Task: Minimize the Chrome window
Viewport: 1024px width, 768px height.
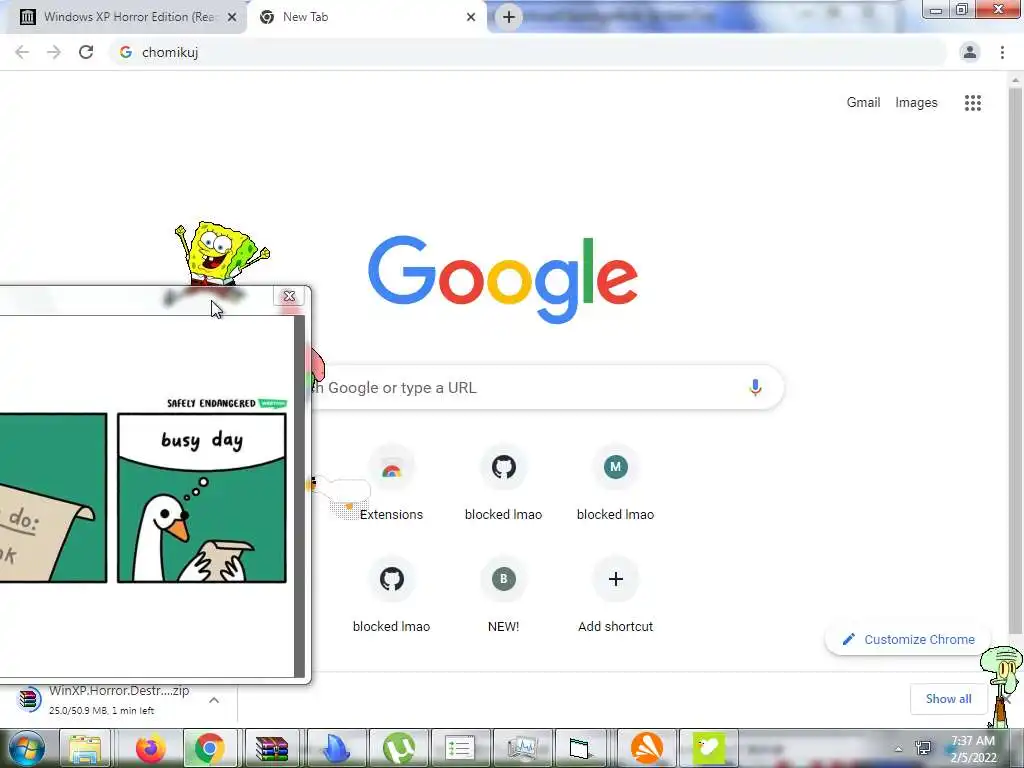Action: (x=936, y=10)
